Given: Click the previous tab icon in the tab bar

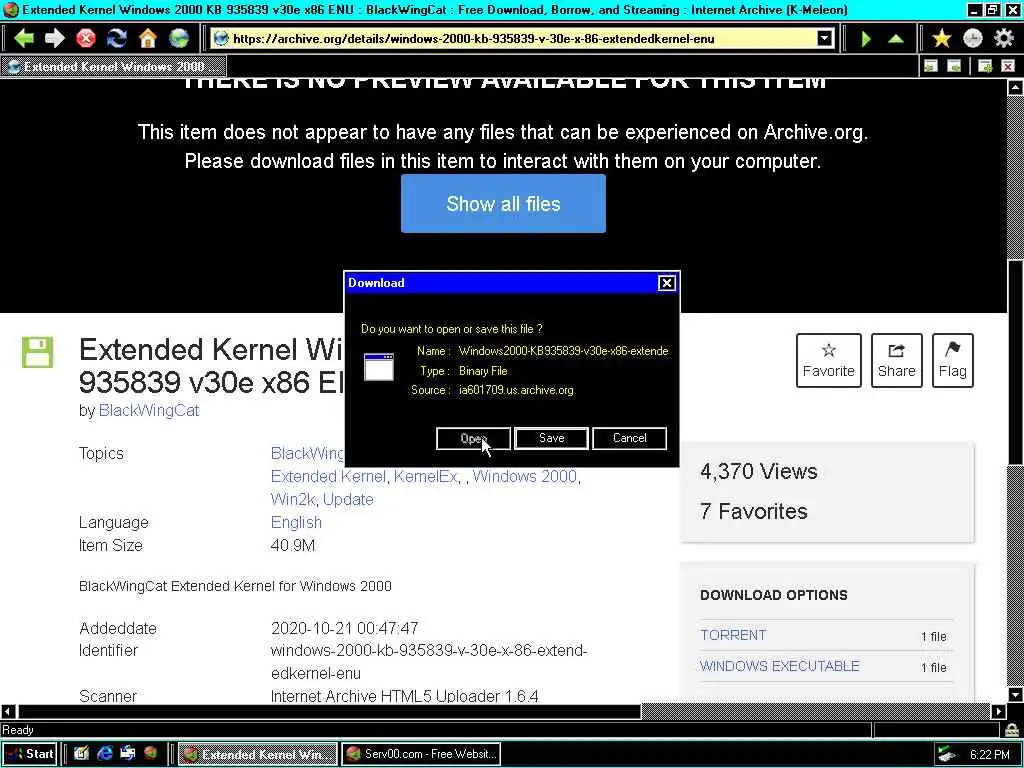Looking at the screenshot, I should [931, 66].
